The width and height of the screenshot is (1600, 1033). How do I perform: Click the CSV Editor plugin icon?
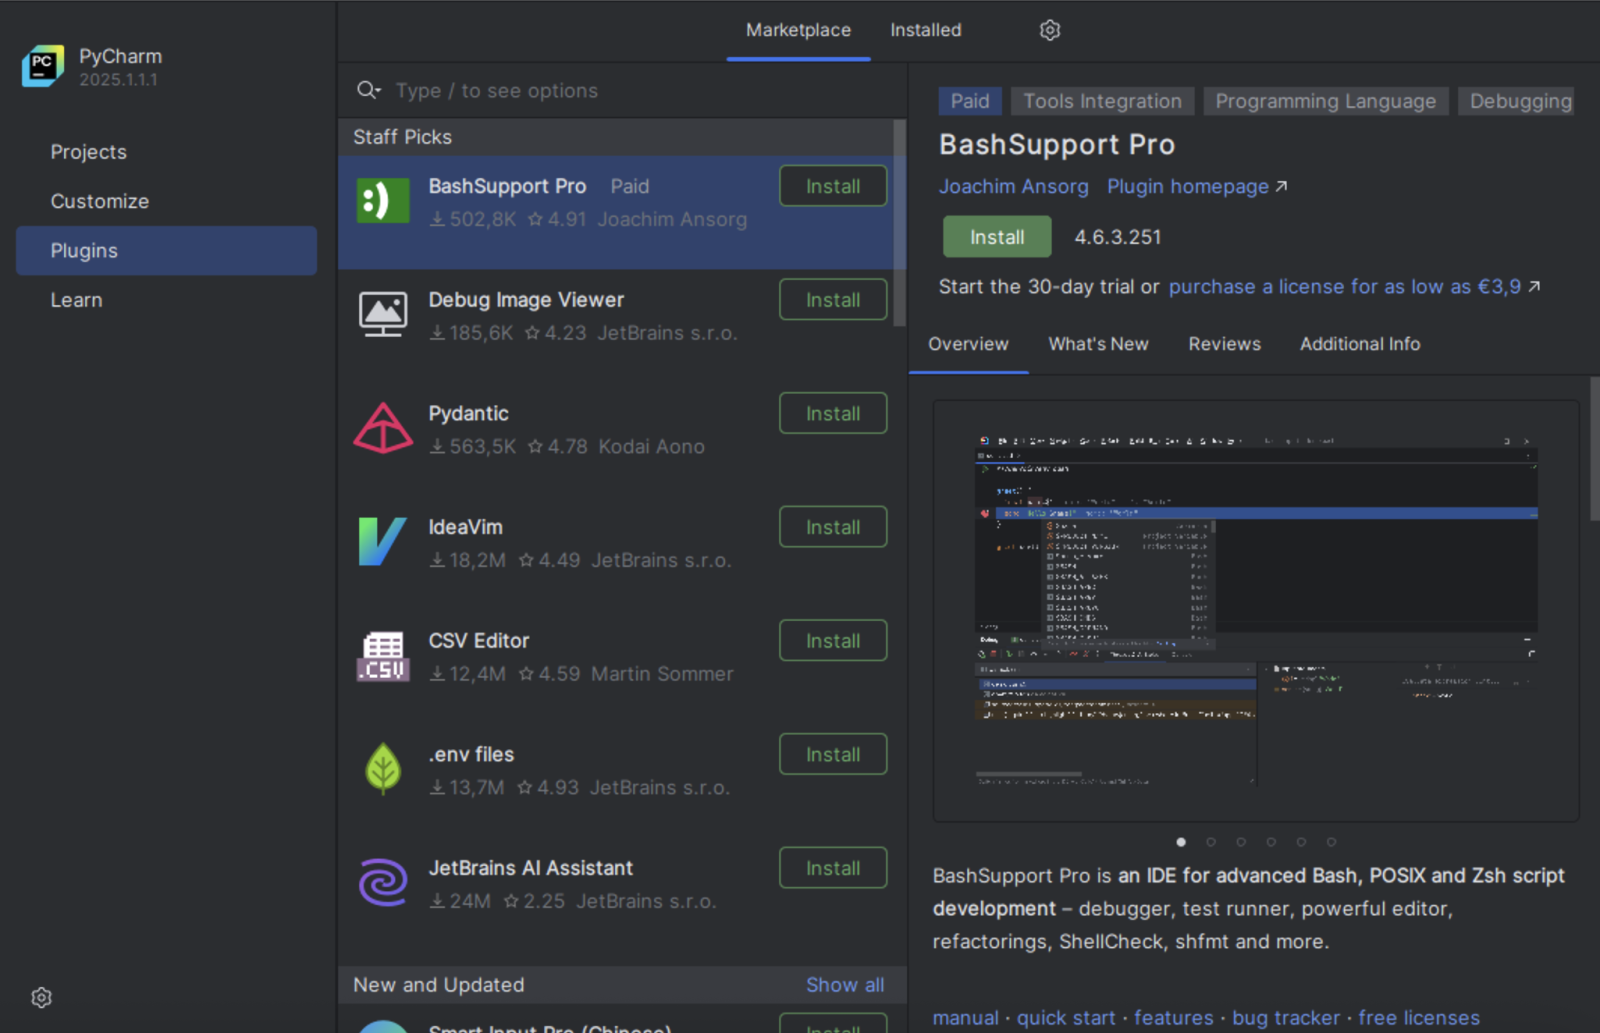pos(383,655)
